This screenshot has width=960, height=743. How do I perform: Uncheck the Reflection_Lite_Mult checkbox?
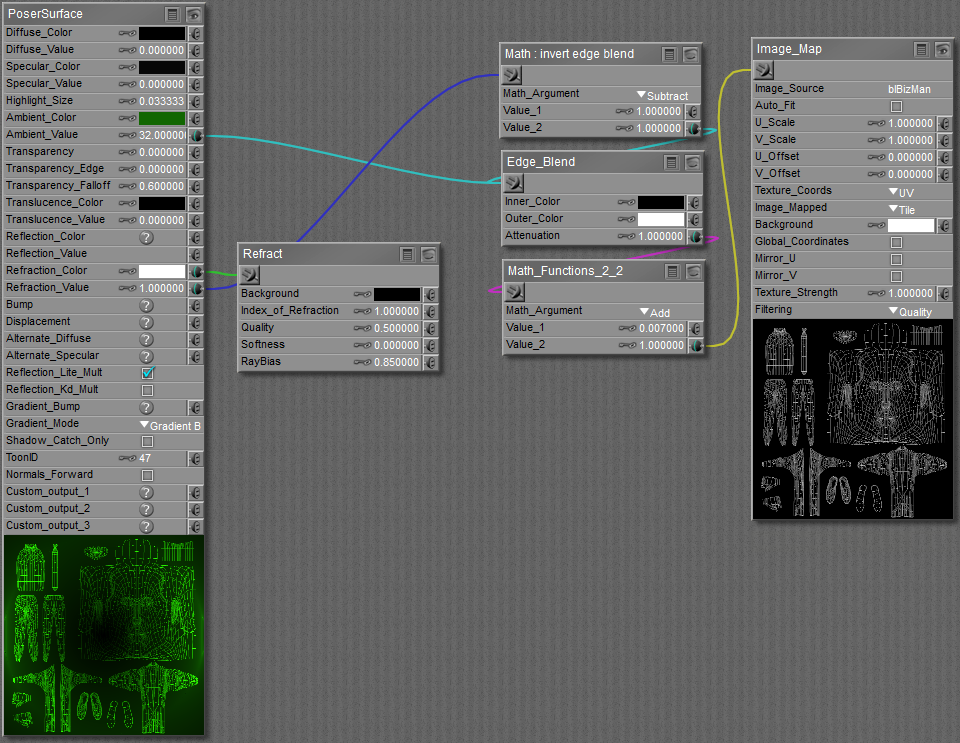coord(147,373)
